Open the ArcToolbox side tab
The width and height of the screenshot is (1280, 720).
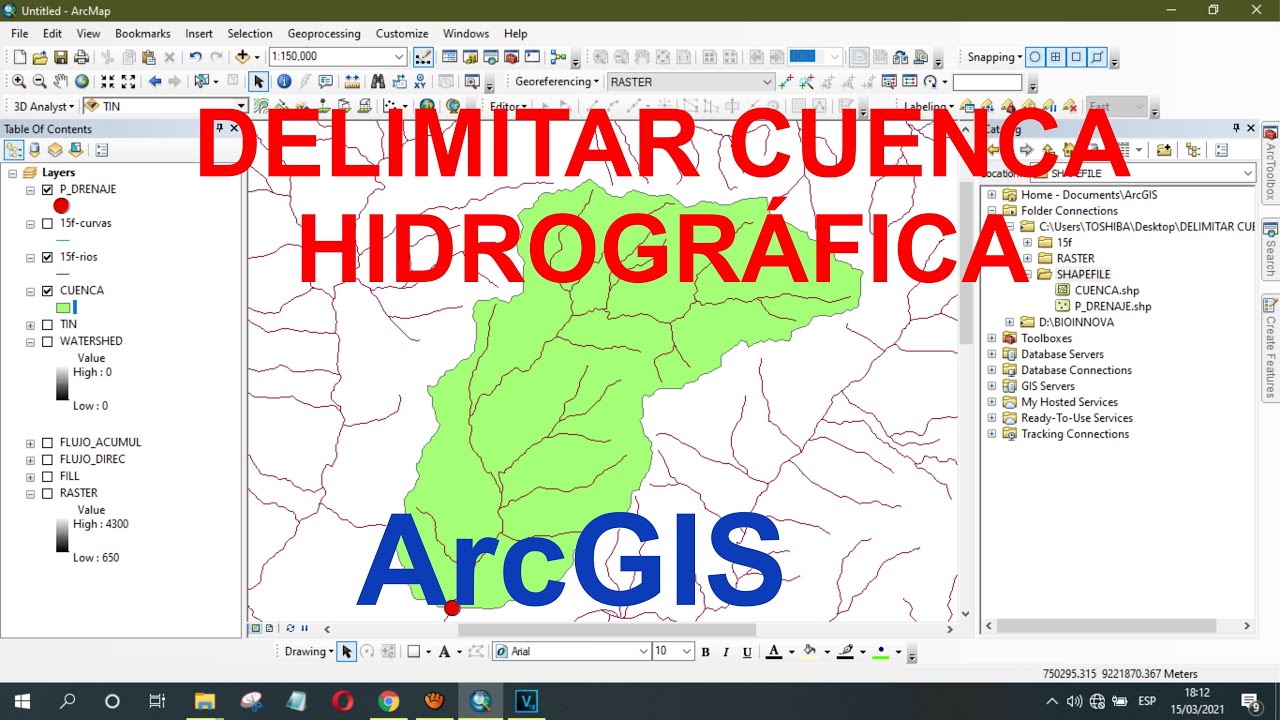(x=1270, y=166)
